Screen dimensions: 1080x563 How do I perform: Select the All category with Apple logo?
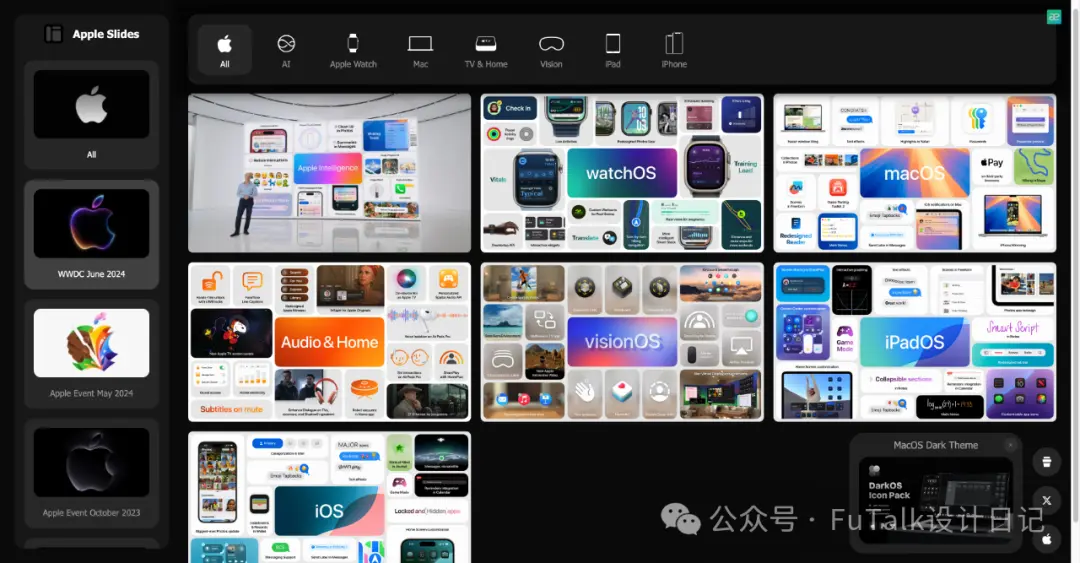(x=225, y=50)
